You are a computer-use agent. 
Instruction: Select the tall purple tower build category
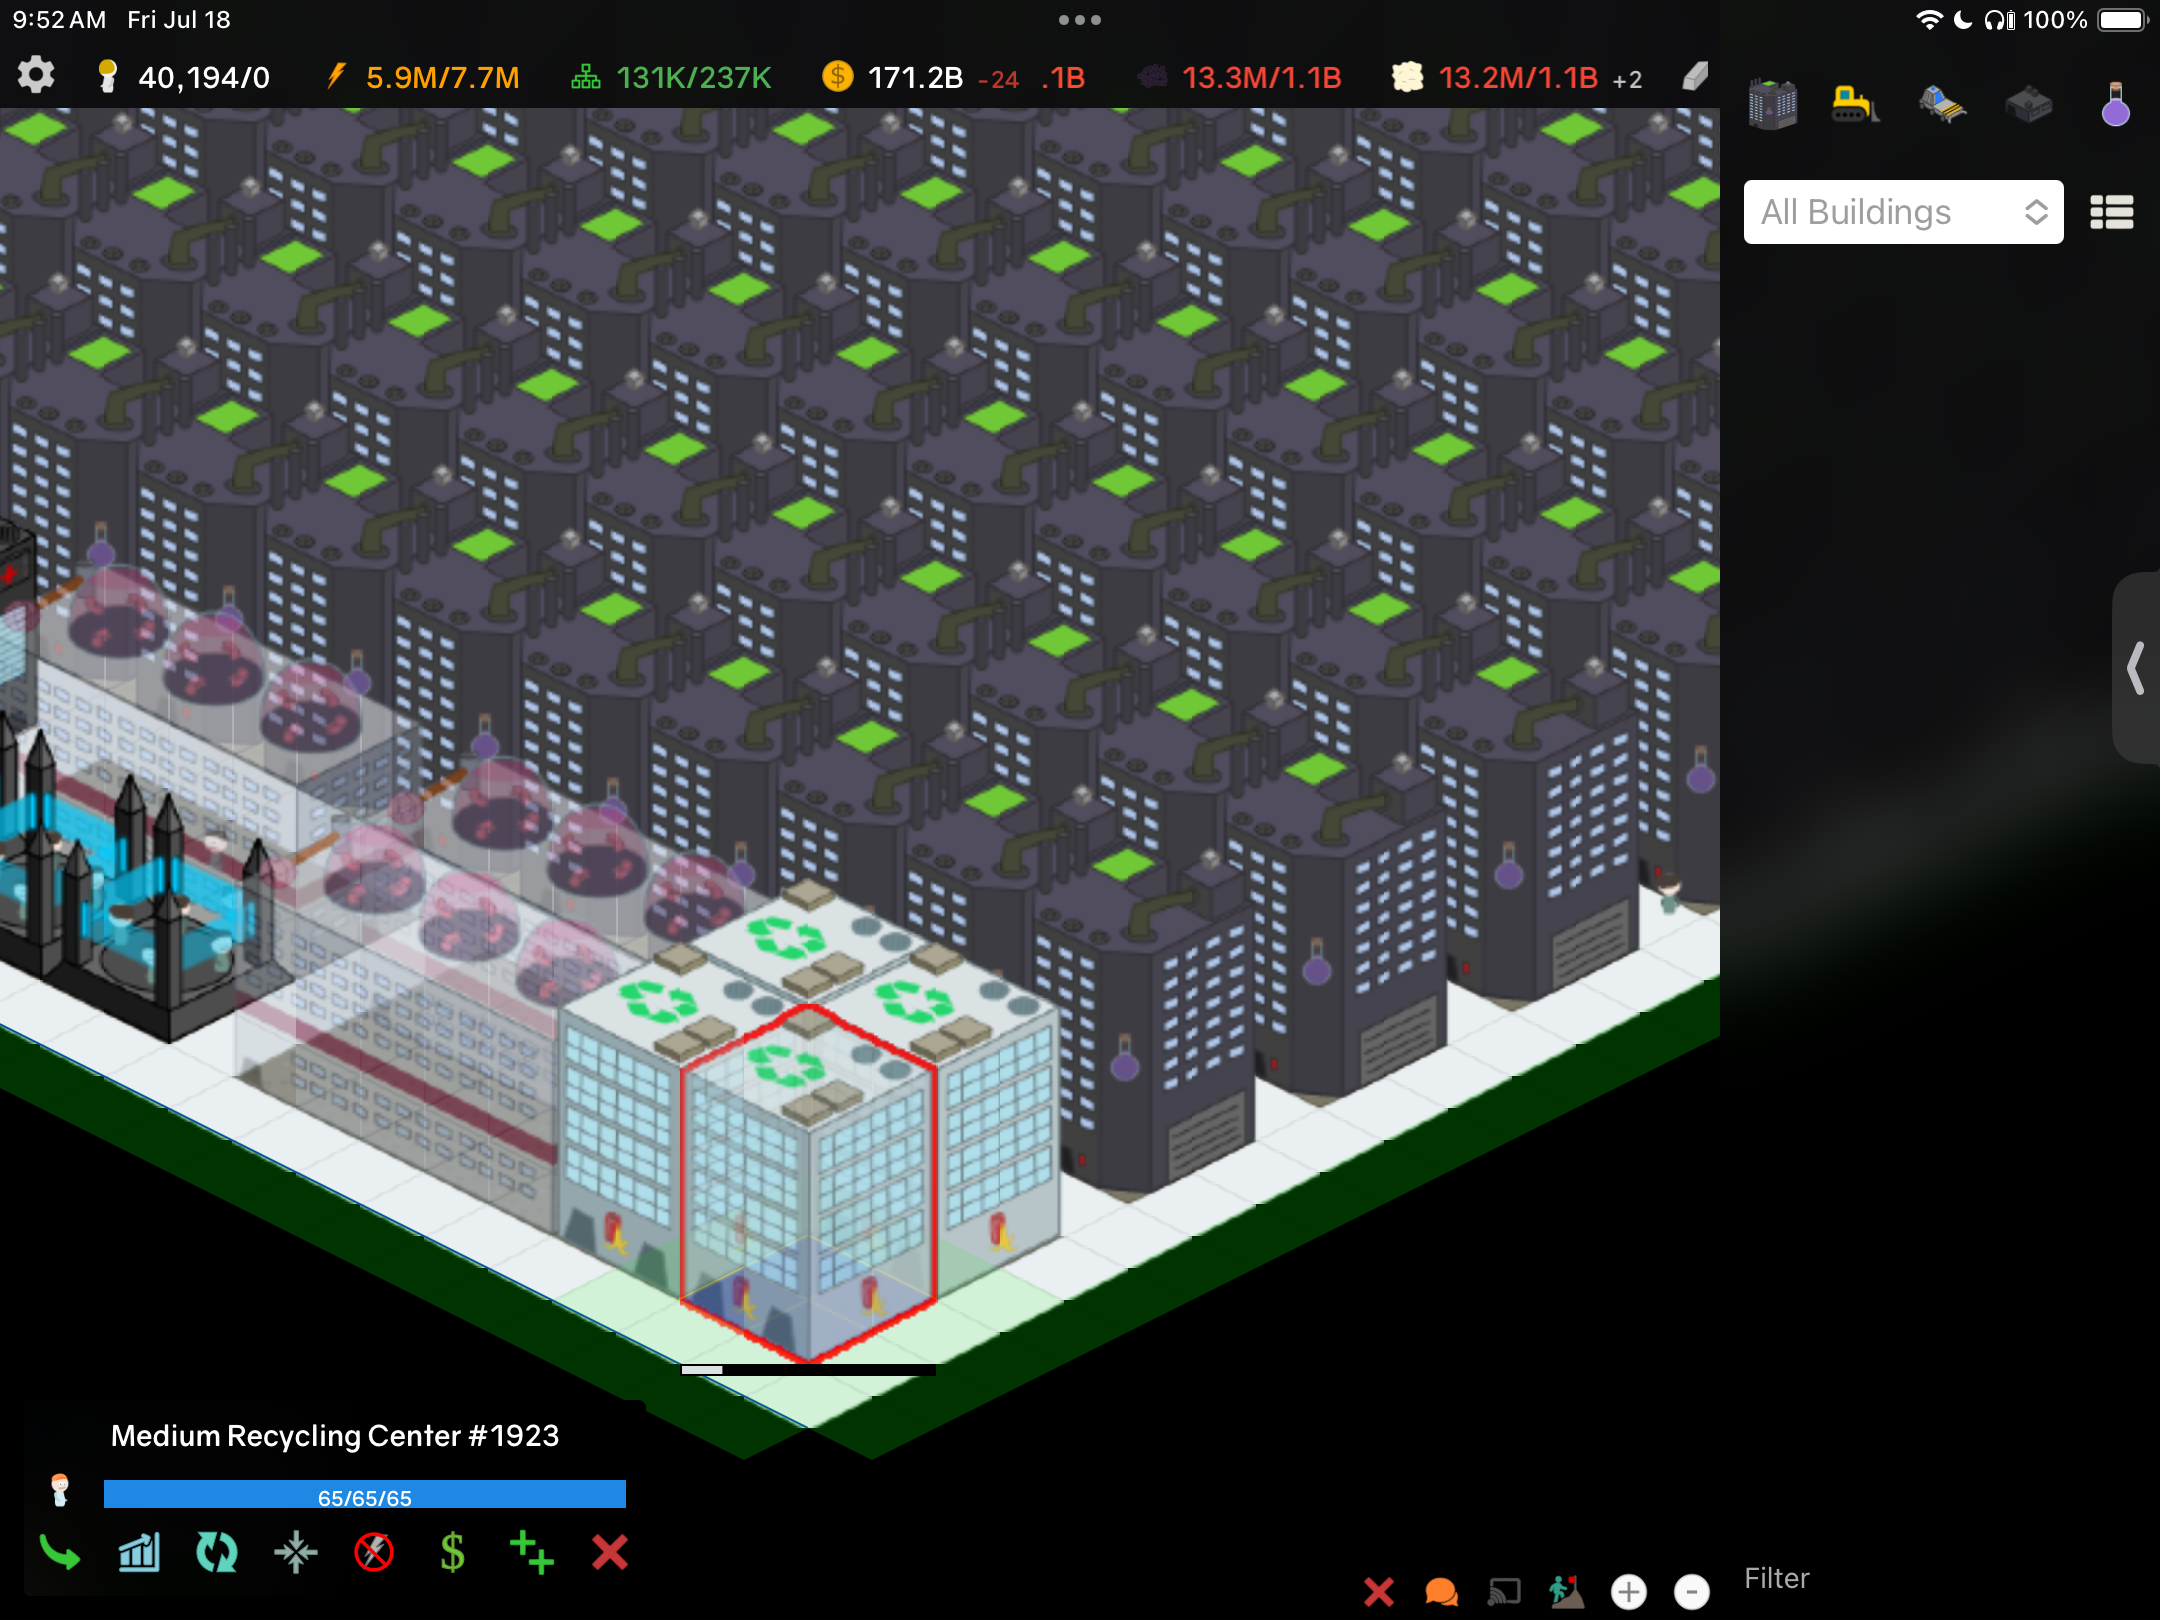[1772, 104]
